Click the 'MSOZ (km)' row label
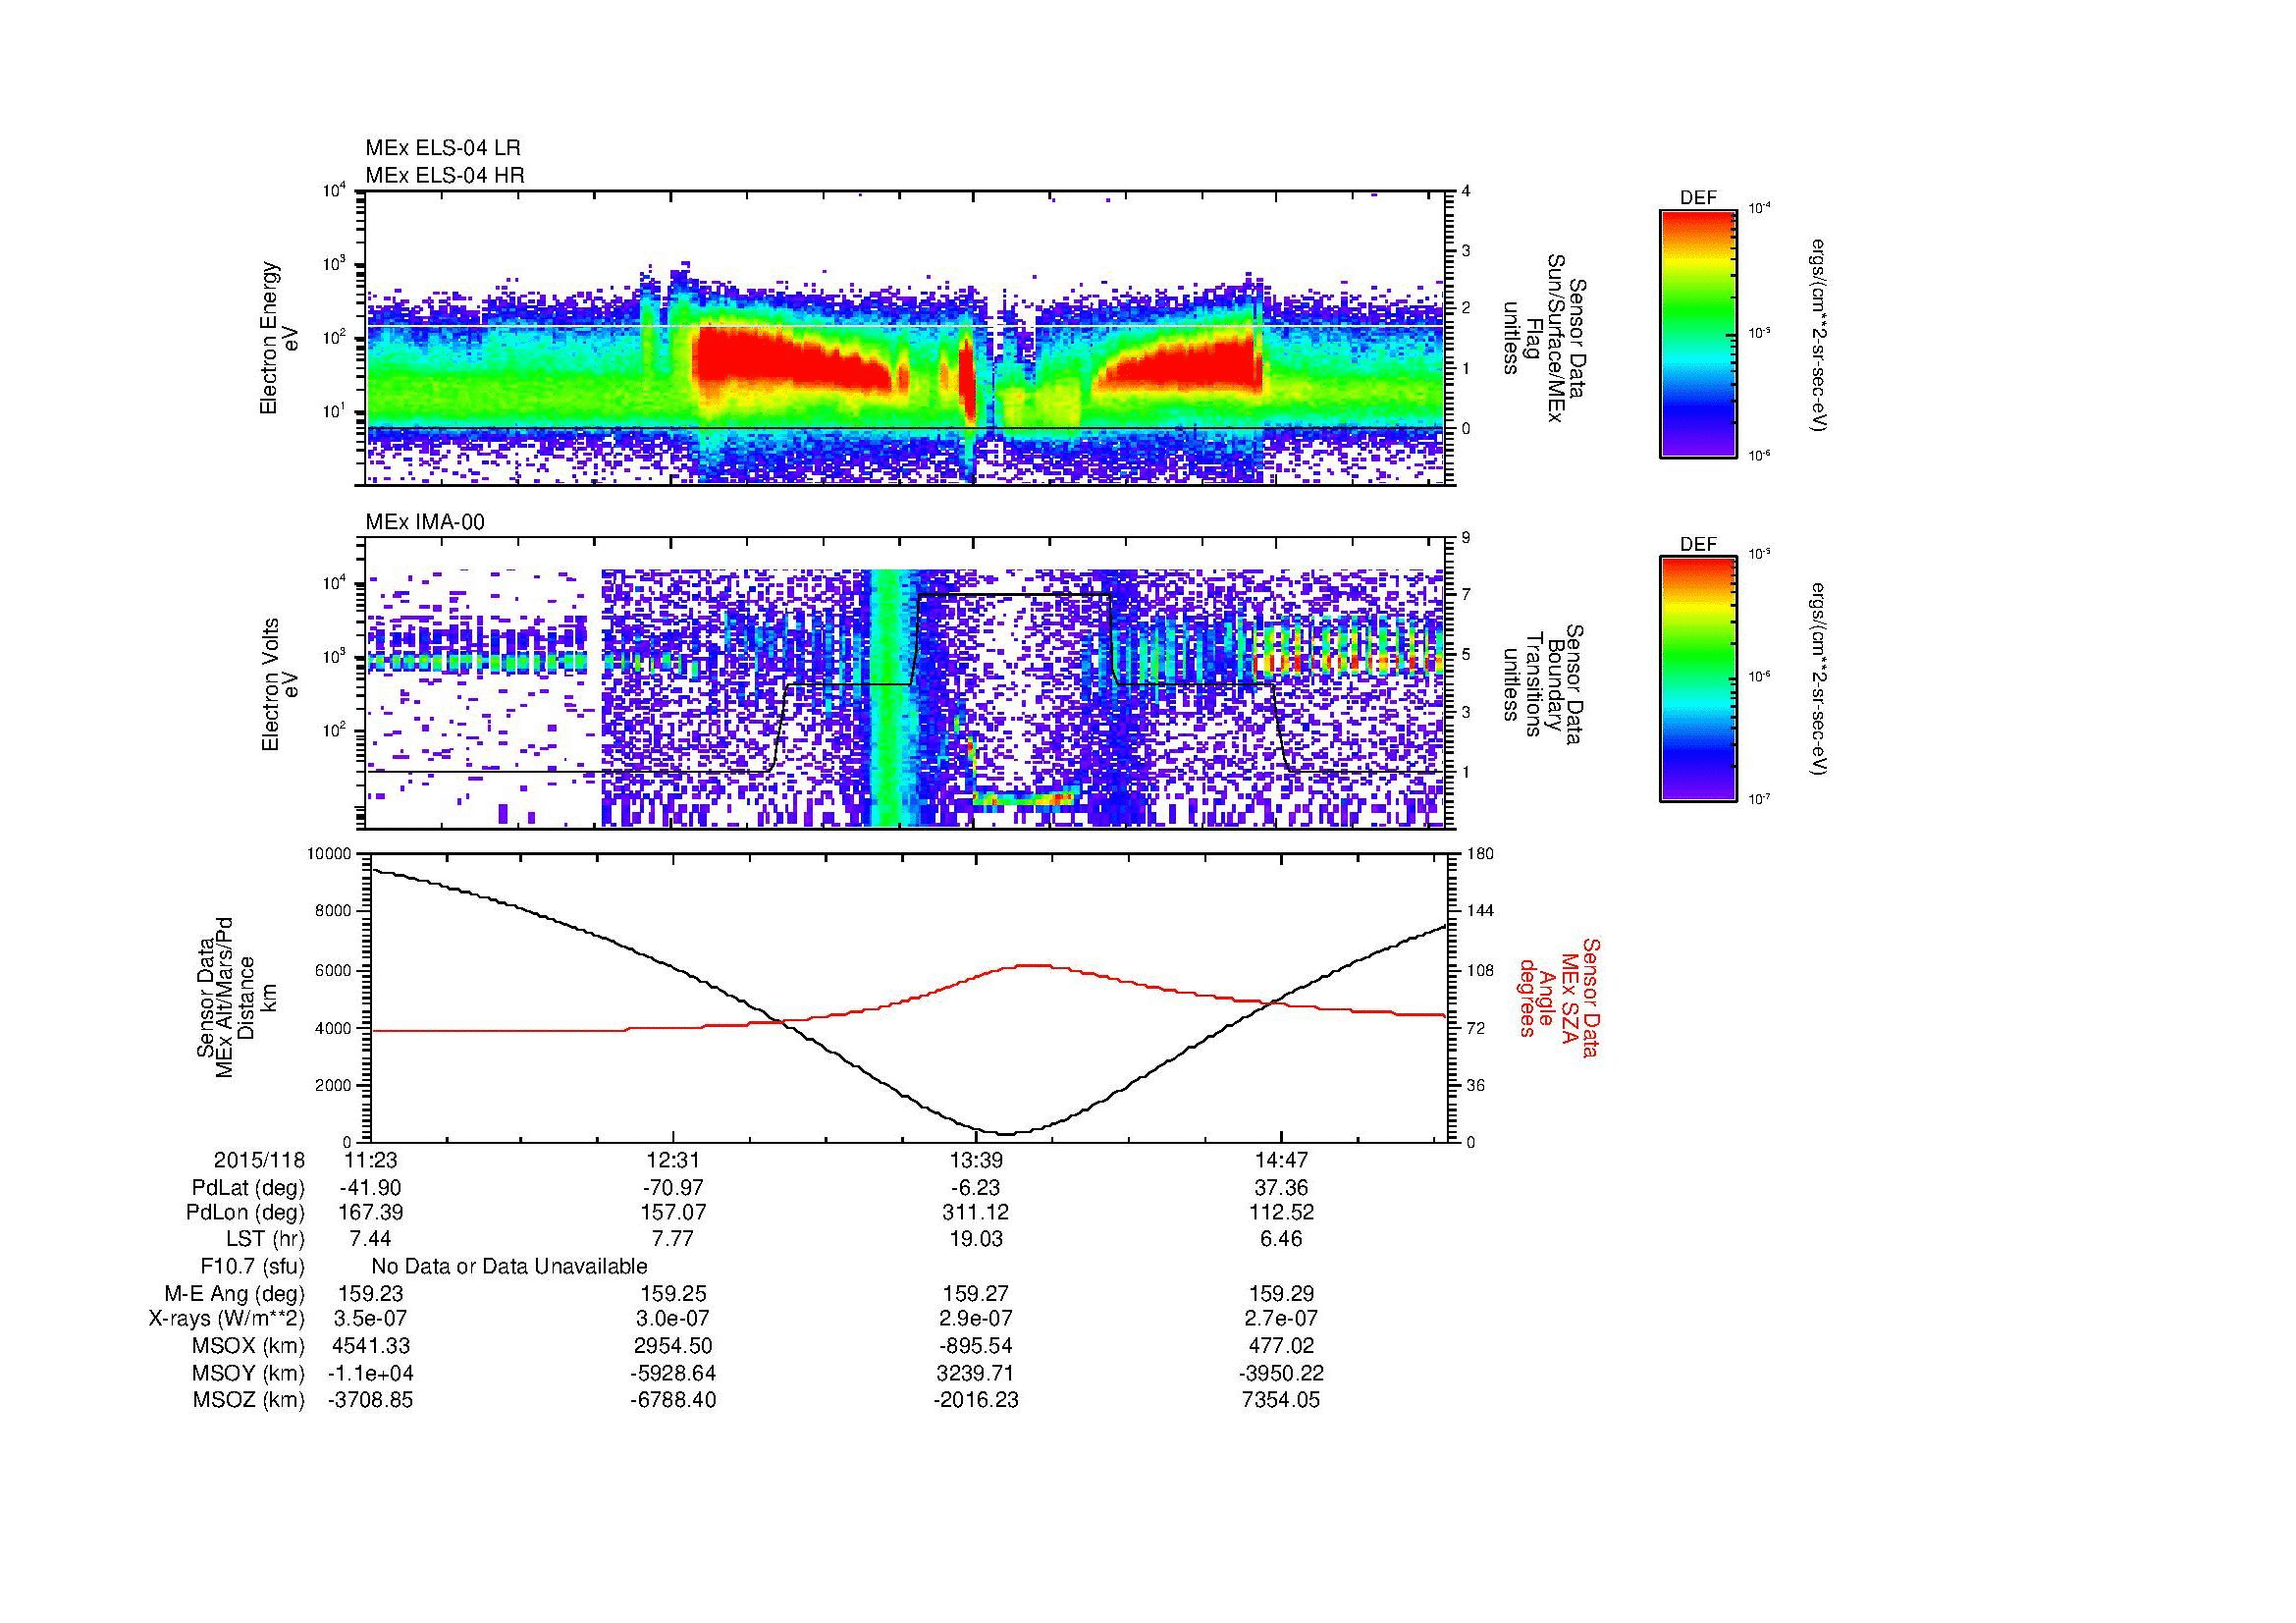The image size is (2296, 1623). [x=248, y=1400]
